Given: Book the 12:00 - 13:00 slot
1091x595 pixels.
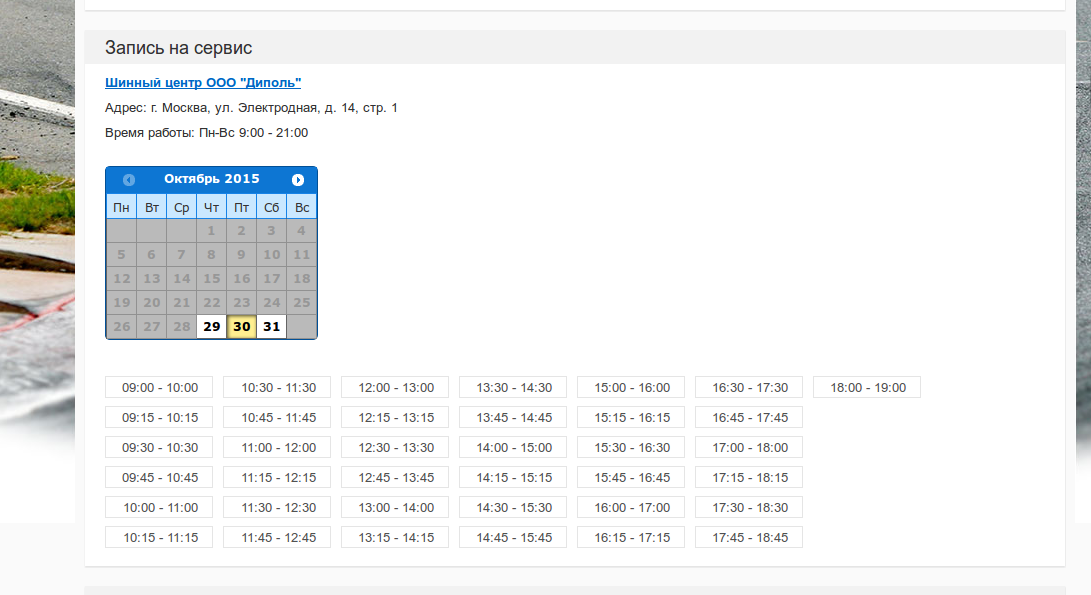Looking at the screenshot, I should (395, 388).
